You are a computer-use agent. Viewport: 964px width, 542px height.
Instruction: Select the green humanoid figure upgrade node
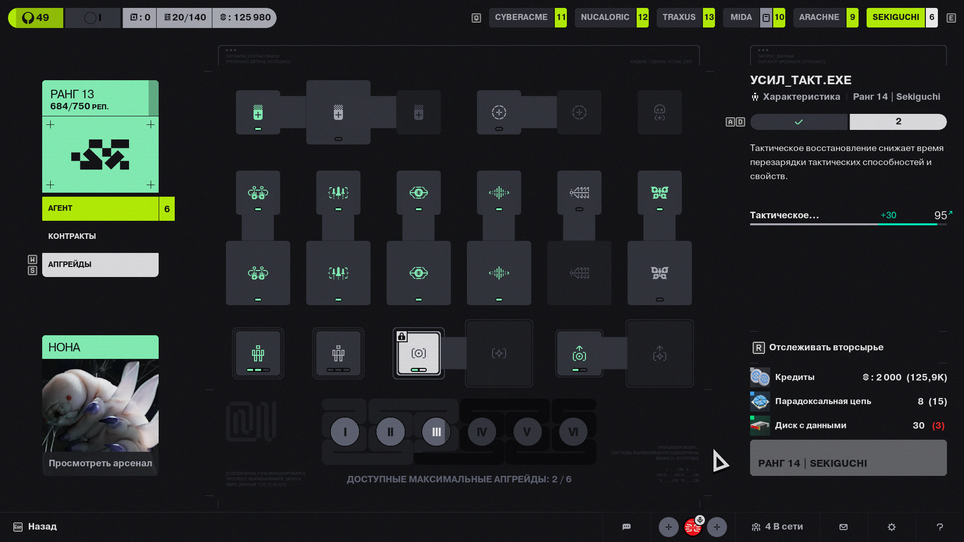[258, 353]
